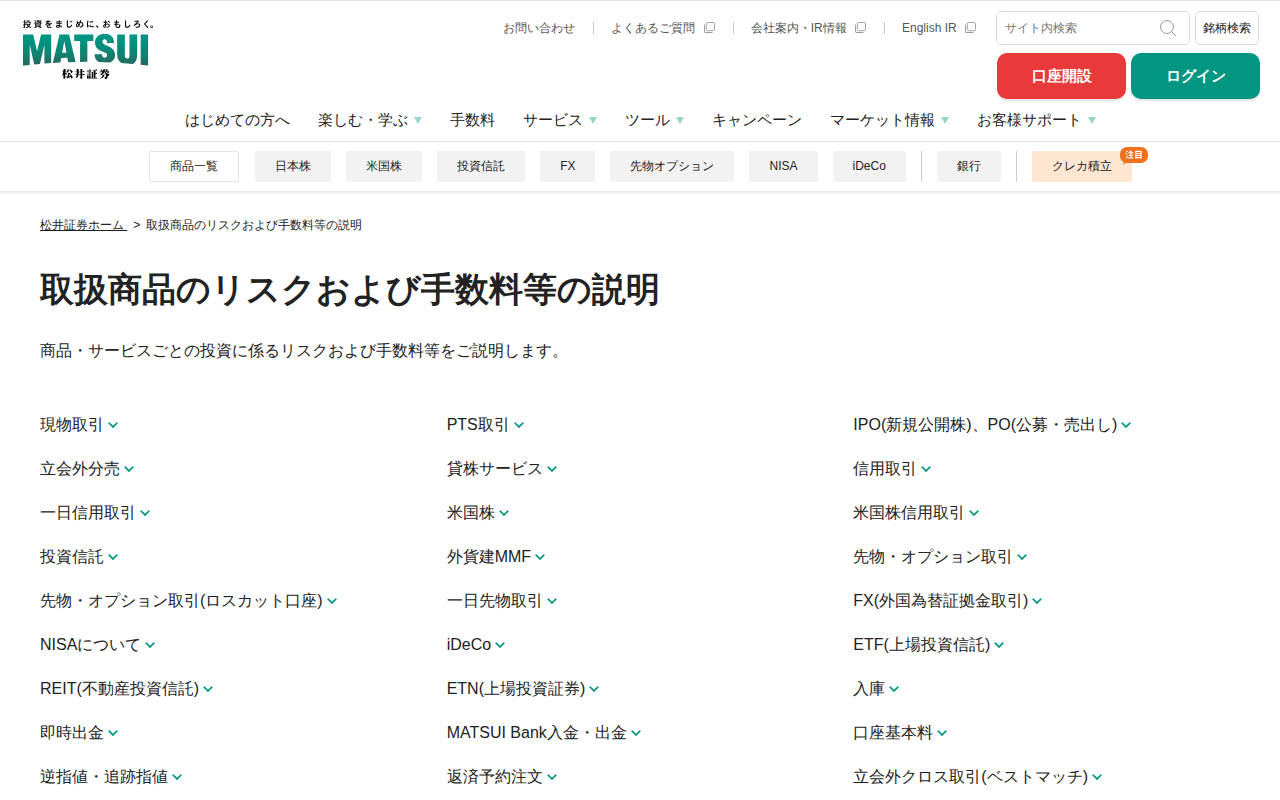Open the サービス menu
The image size is (1280, 800).
point(560,120)
